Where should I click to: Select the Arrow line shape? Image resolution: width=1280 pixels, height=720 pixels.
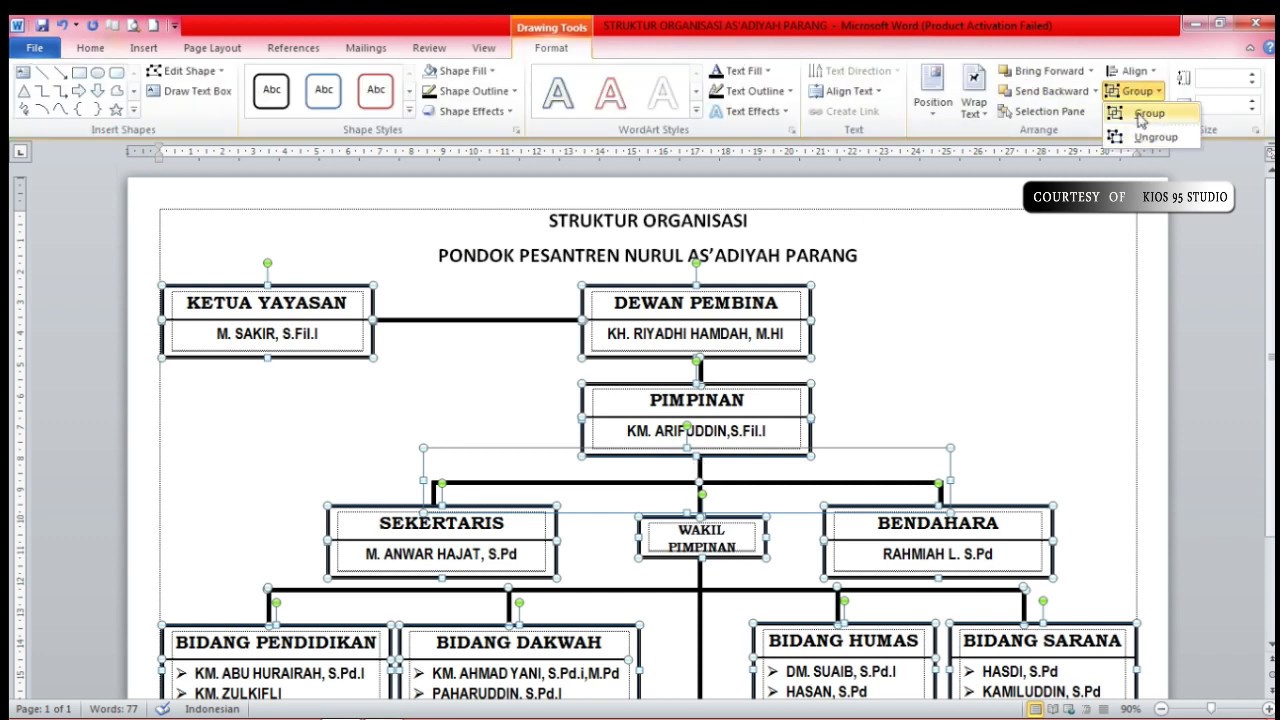(x=61, y=73)
